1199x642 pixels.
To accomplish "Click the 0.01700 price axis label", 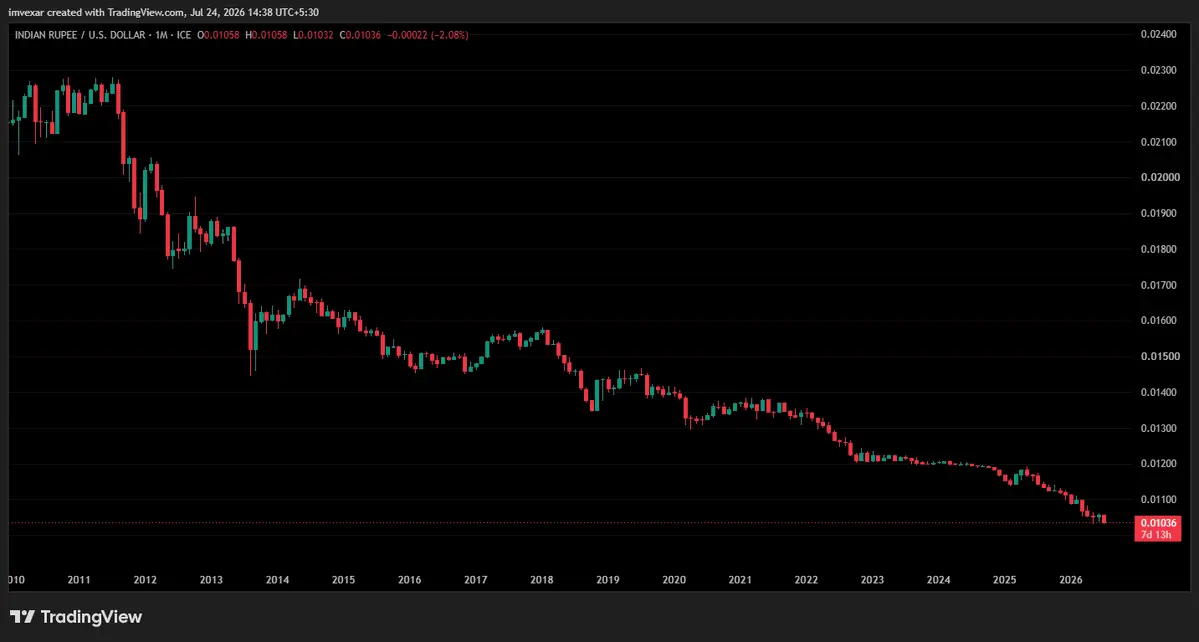I will click(1158, 285).
